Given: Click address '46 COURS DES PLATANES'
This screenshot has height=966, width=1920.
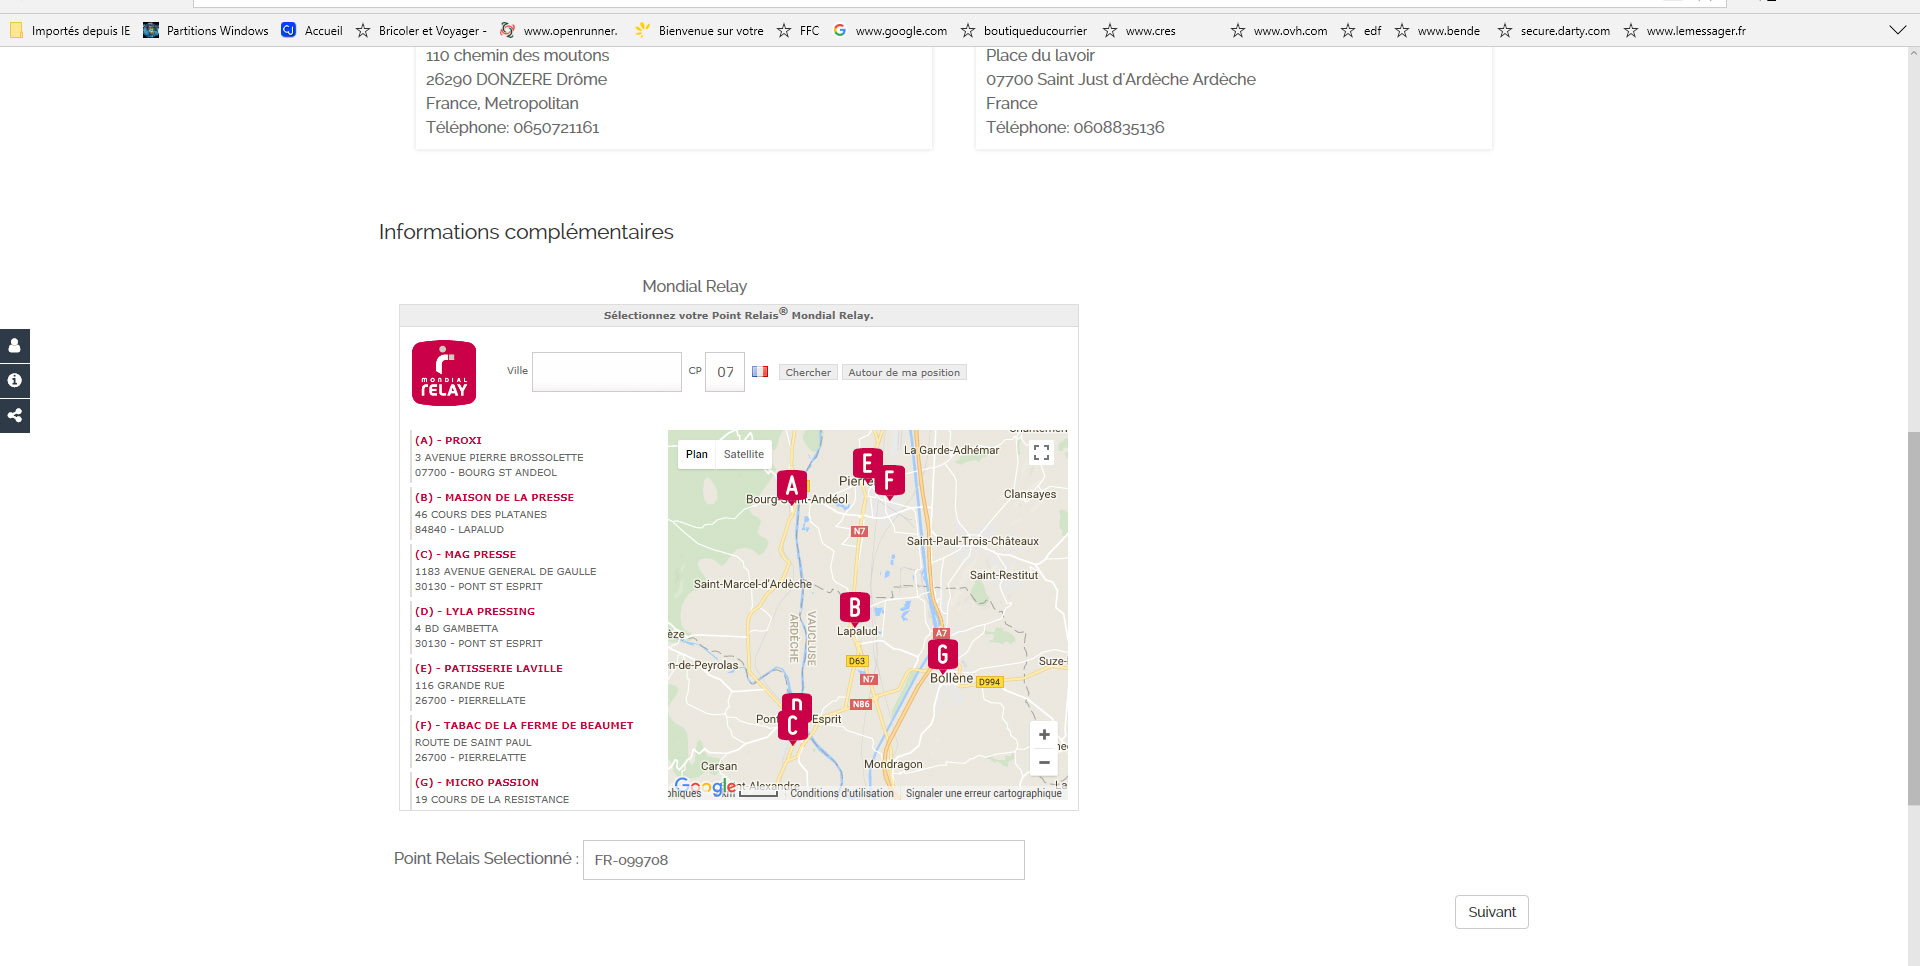Looking at the screenshot, I should coord(481,514).
